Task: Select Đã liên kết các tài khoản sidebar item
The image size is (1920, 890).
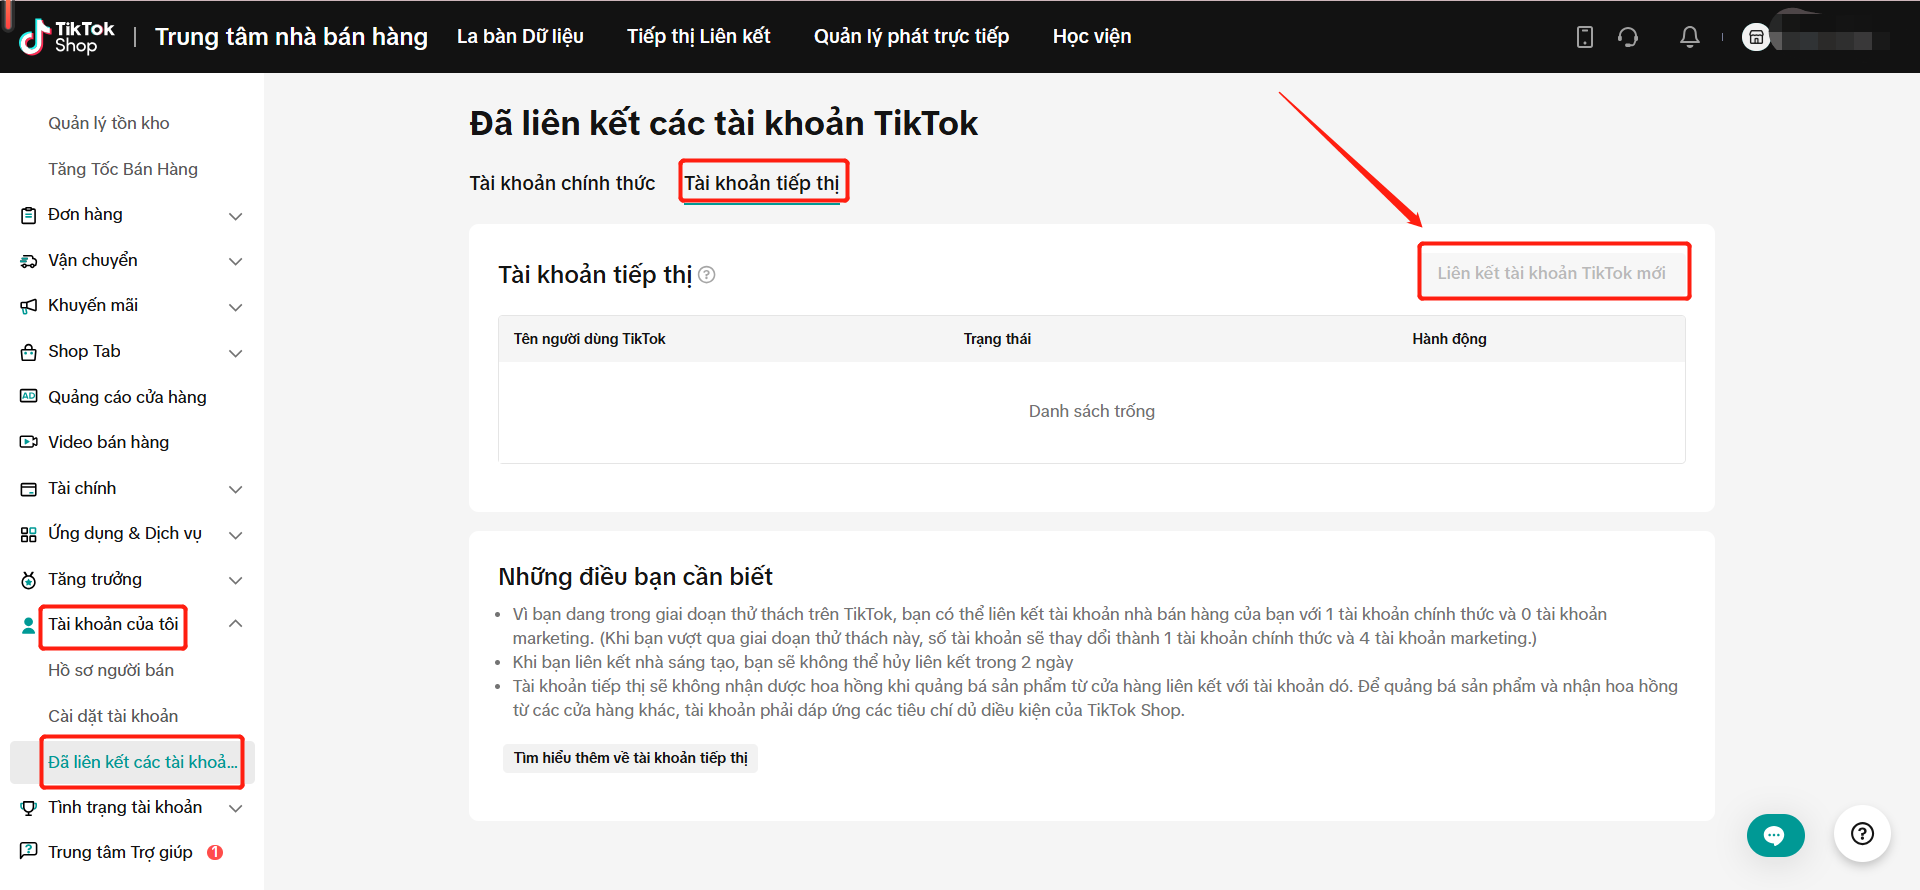Action: 132,762
